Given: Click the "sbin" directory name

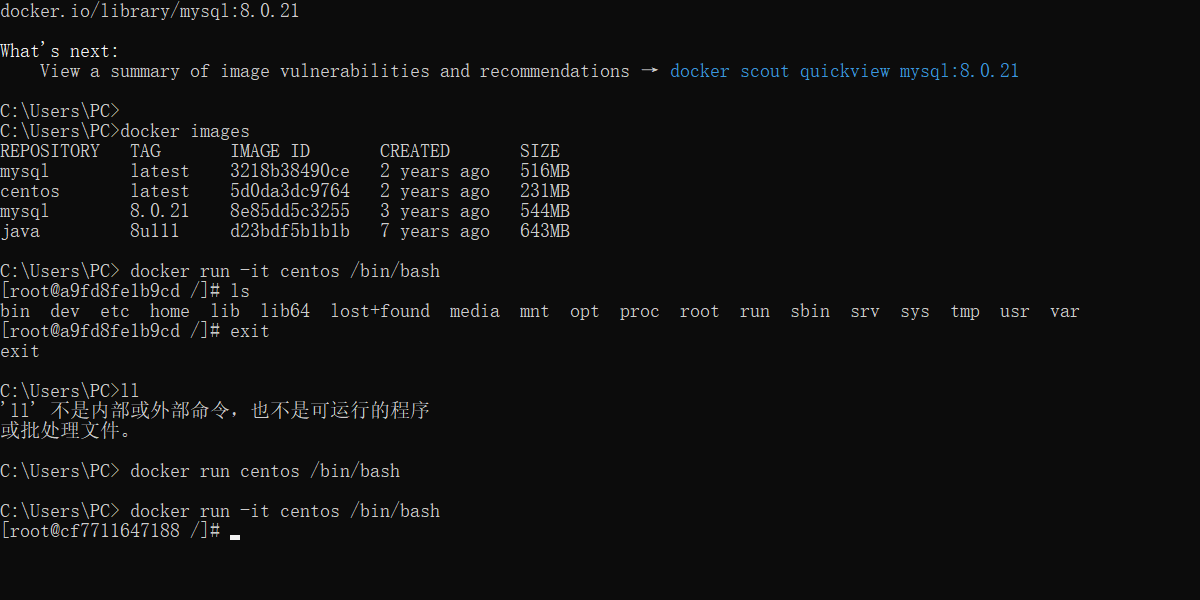Looking at the screenshot, I should coord(810,311).
